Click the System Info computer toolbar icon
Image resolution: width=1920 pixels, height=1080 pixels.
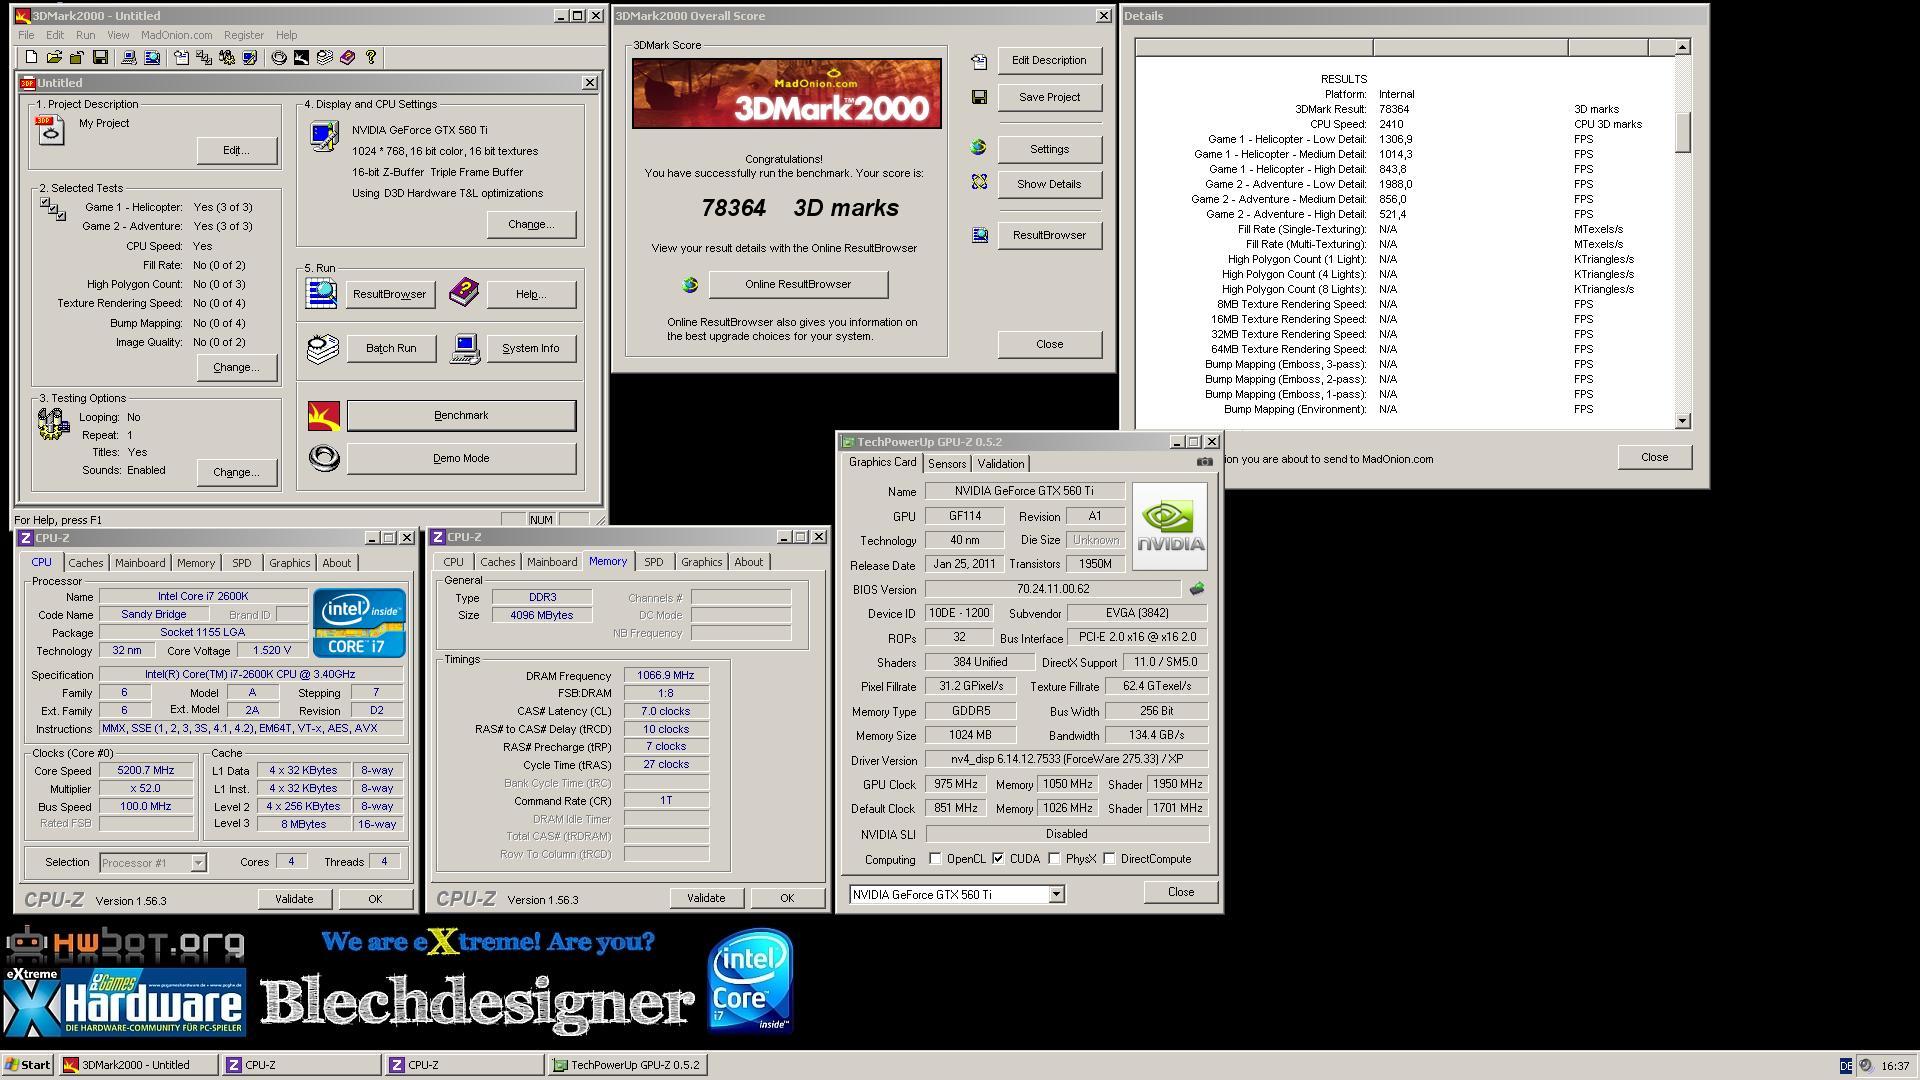click(x=129, y=58)
